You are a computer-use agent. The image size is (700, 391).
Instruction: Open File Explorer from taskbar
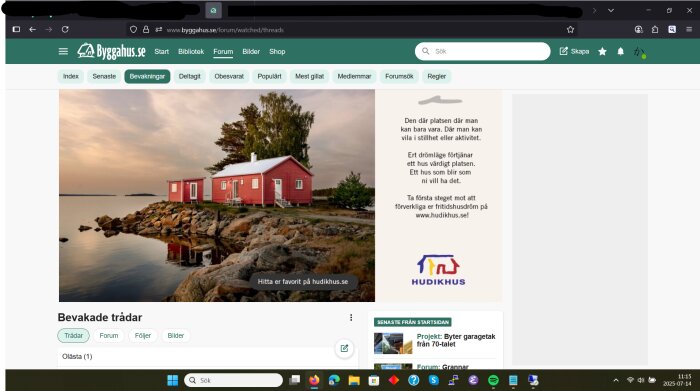pyautogui.click(x=354, y=380)
